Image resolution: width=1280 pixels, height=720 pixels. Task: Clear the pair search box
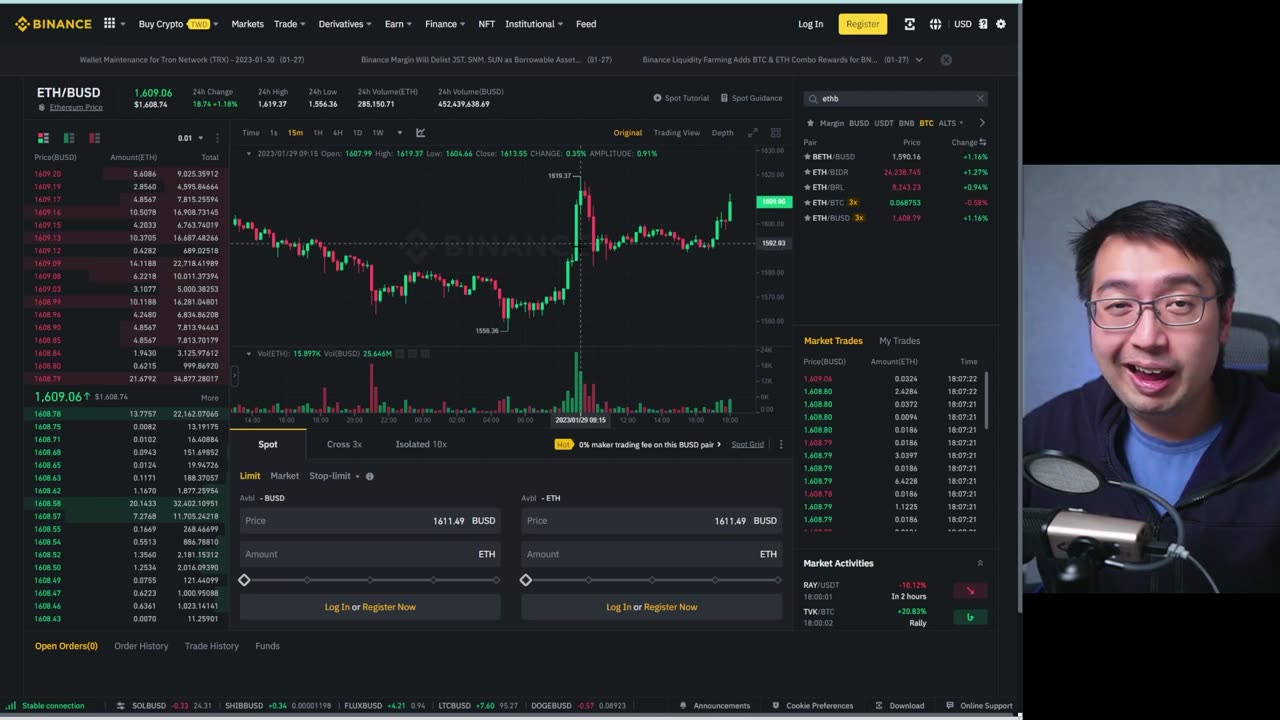coord(980,99)
